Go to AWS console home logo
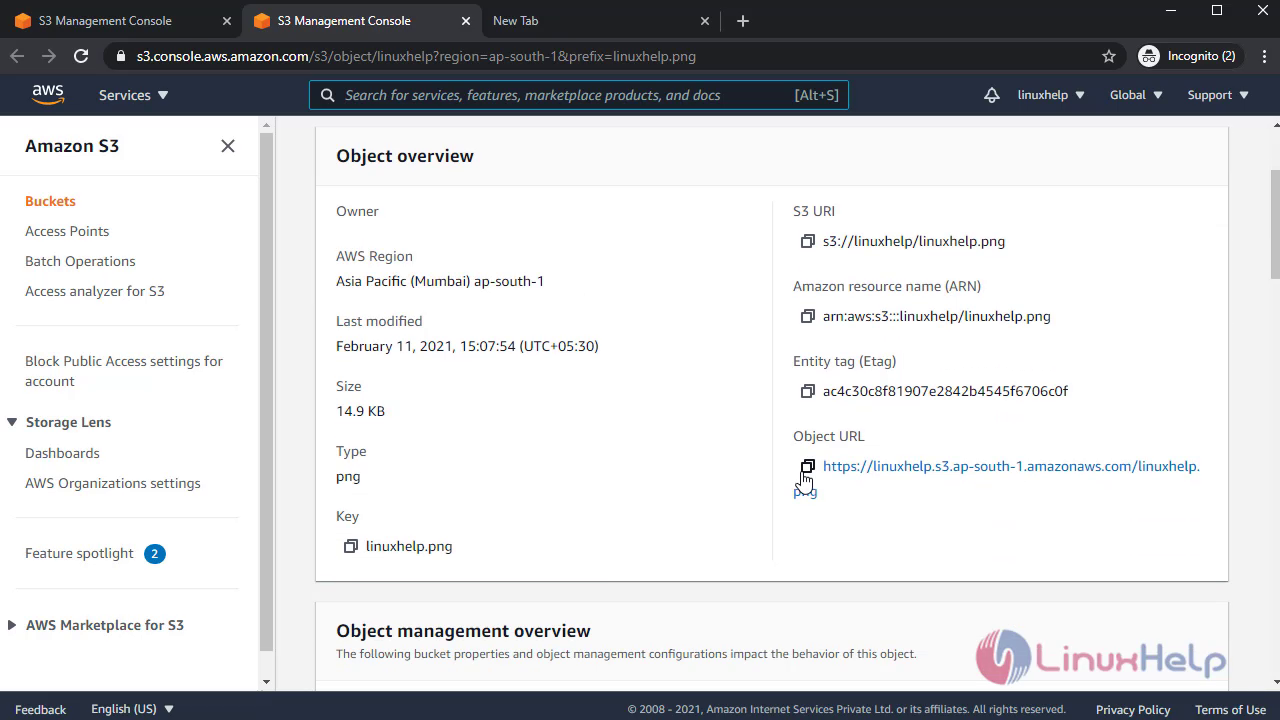1280x720 pixels. point(47,94)
